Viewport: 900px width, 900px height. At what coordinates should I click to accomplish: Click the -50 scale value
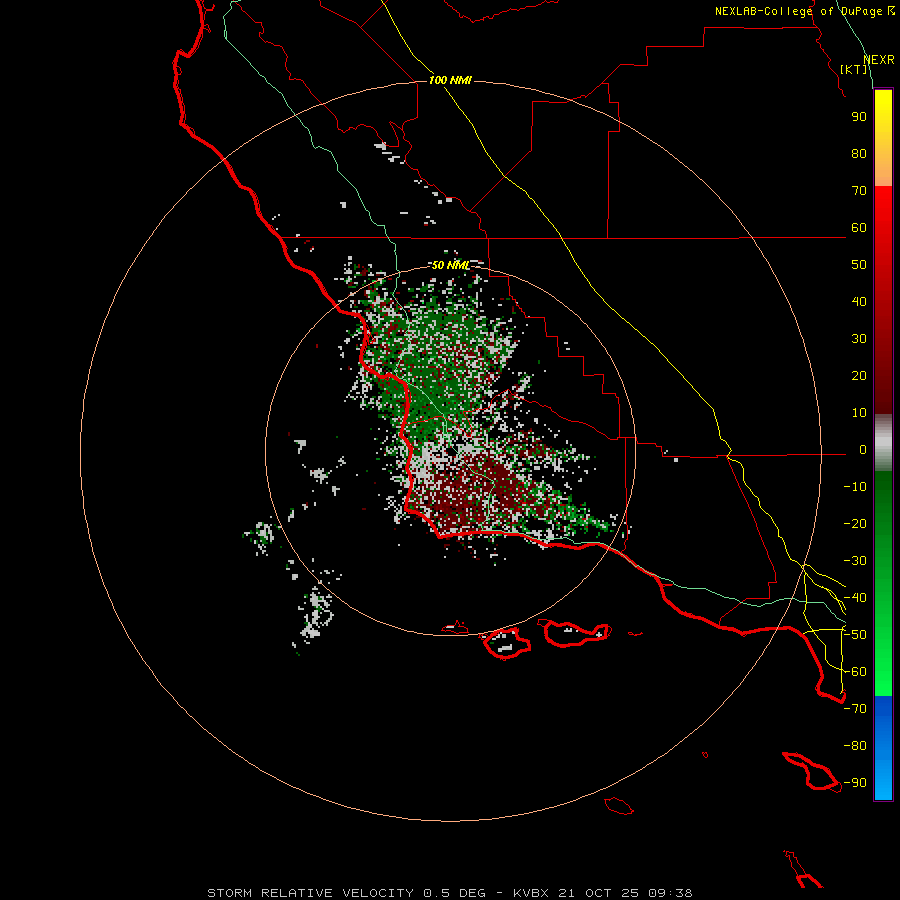click(x=855, y=635)
